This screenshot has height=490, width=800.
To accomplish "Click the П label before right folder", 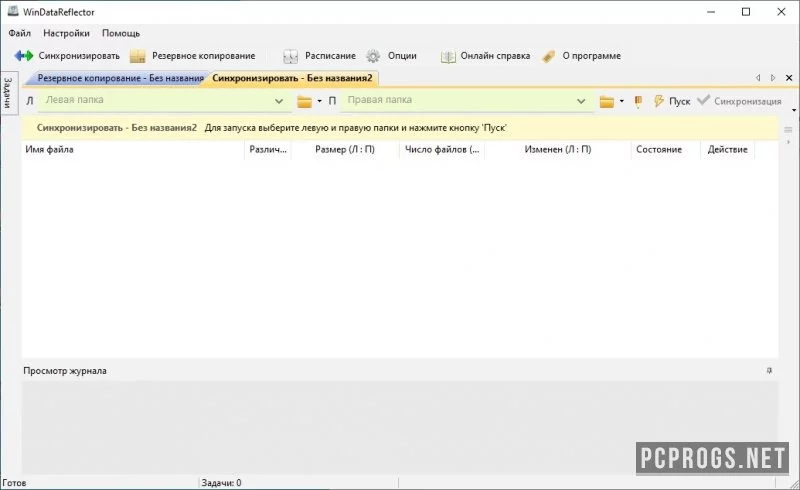I will 332,101.
